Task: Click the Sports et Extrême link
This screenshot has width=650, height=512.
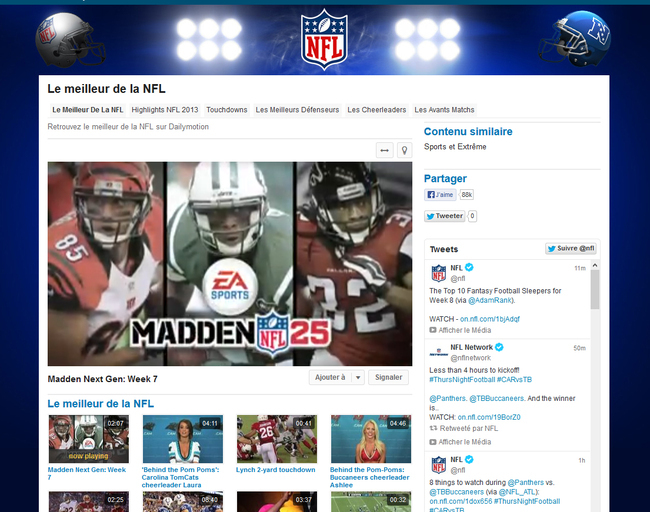Action: click(455, 147)
